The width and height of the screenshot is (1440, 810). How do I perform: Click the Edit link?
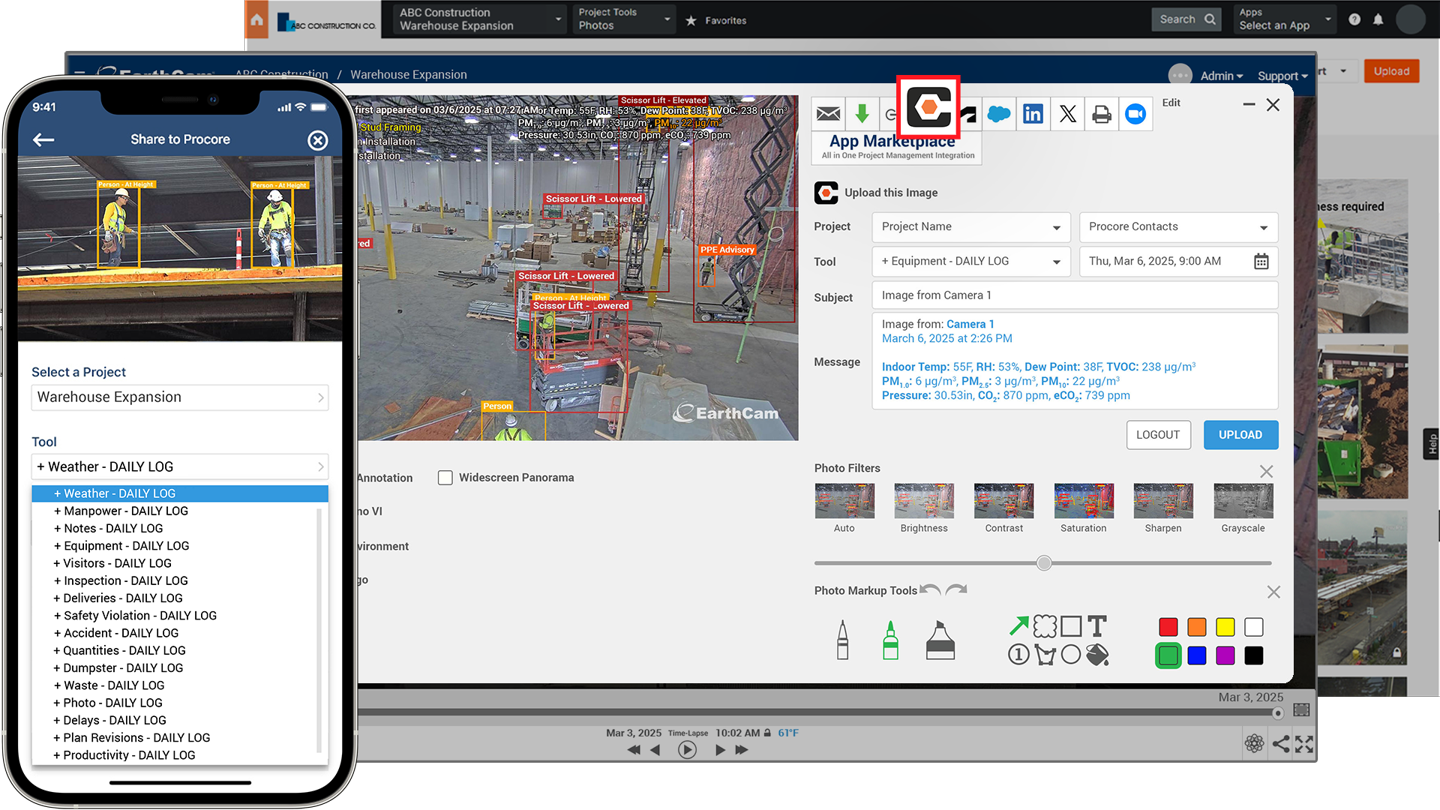[1171, 103]
